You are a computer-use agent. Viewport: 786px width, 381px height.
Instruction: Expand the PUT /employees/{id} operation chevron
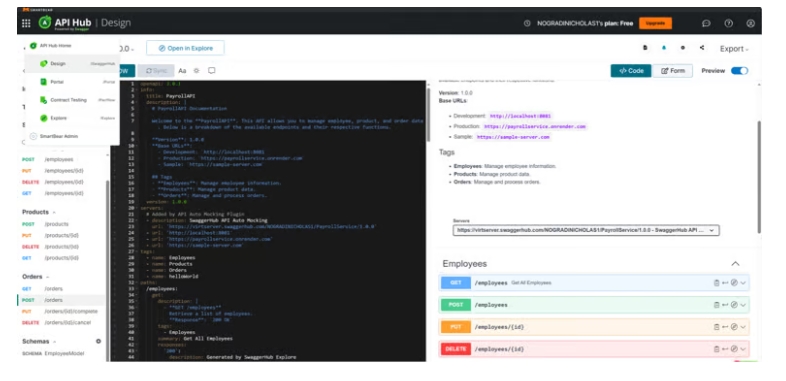pyautogui.click(x=743, y=327)
